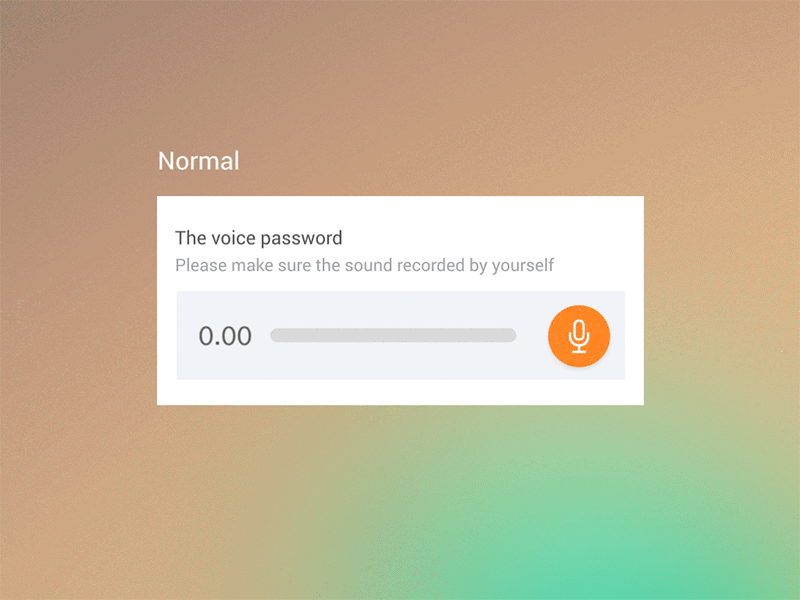Start recording with the orange microphone button
The height and width of the screenshot is (600, 800).
point(579,336)
